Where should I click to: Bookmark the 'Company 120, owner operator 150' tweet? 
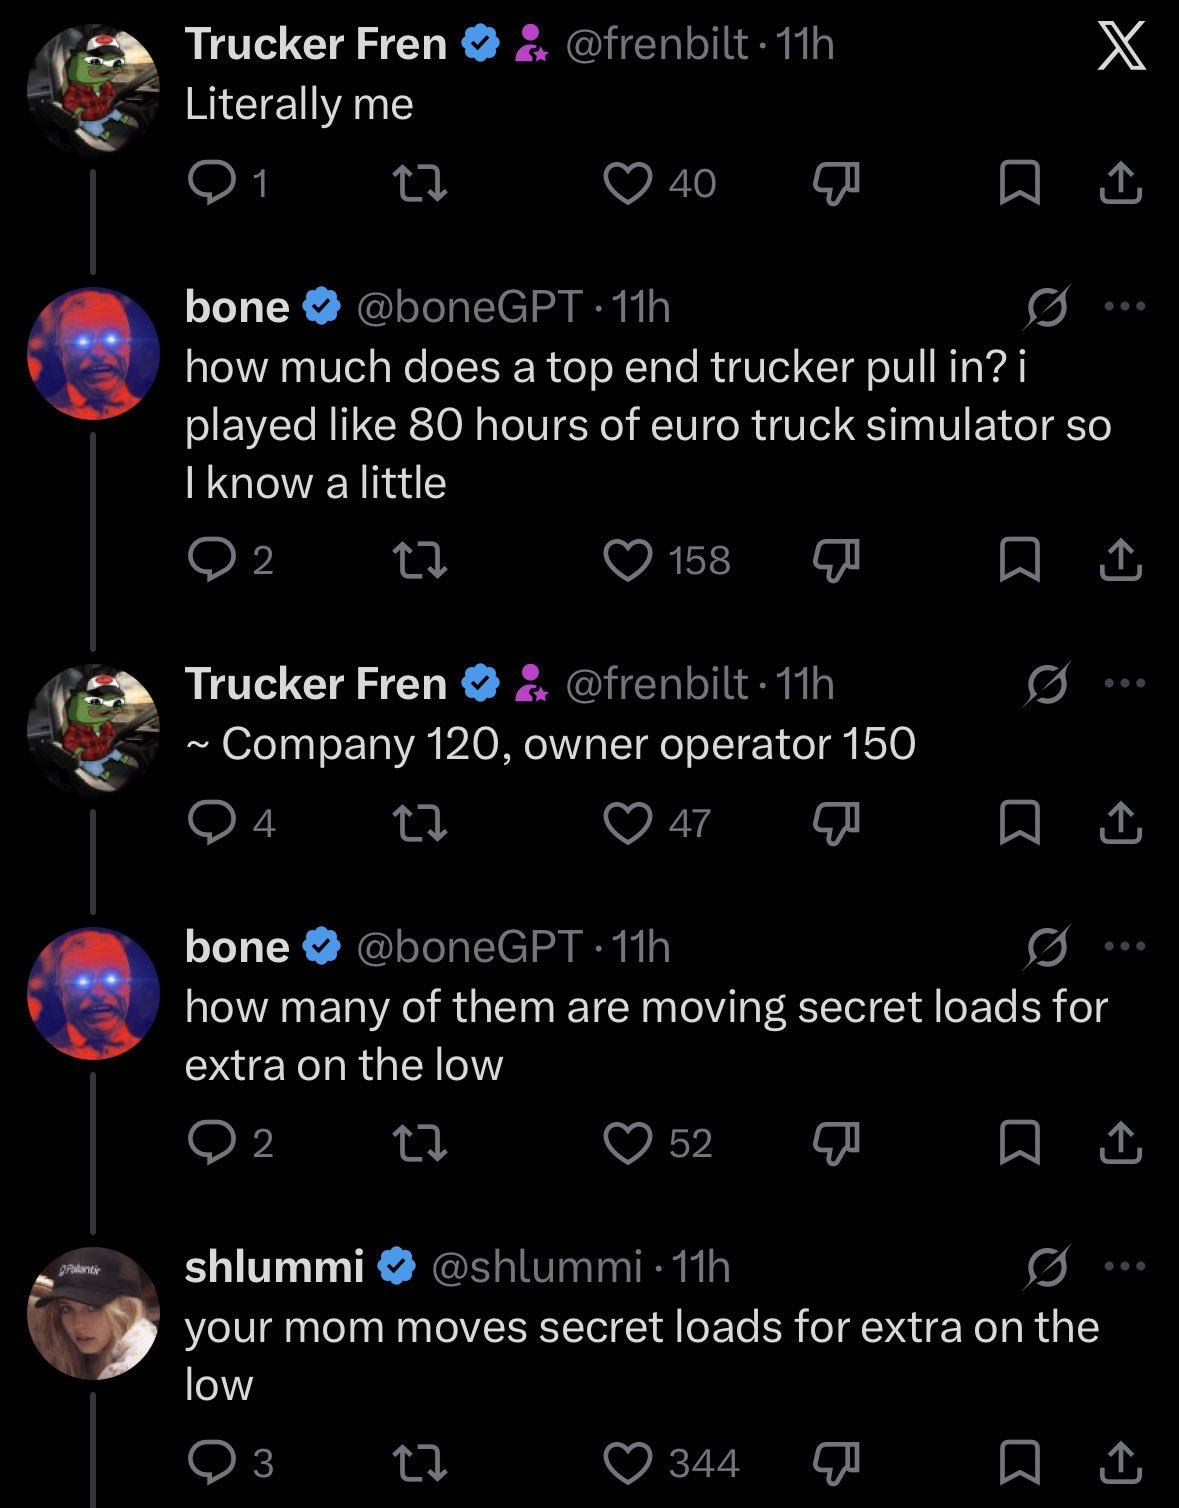[x=1020, y=823]
